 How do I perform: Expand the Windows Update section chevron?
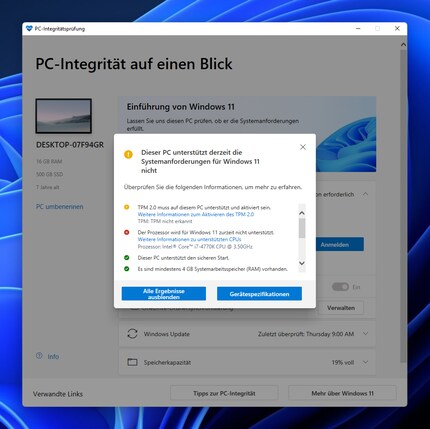[366, 333]
